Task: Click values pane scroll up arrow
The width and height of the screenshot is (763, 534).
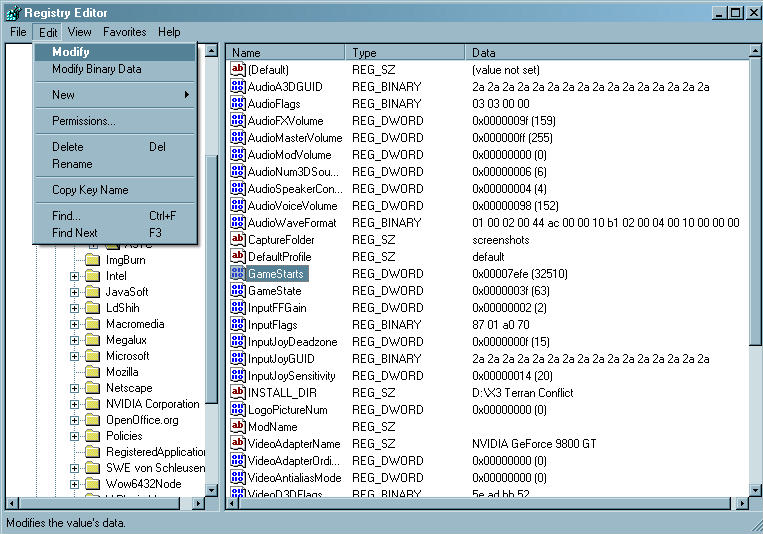Action: click(755, 51)
